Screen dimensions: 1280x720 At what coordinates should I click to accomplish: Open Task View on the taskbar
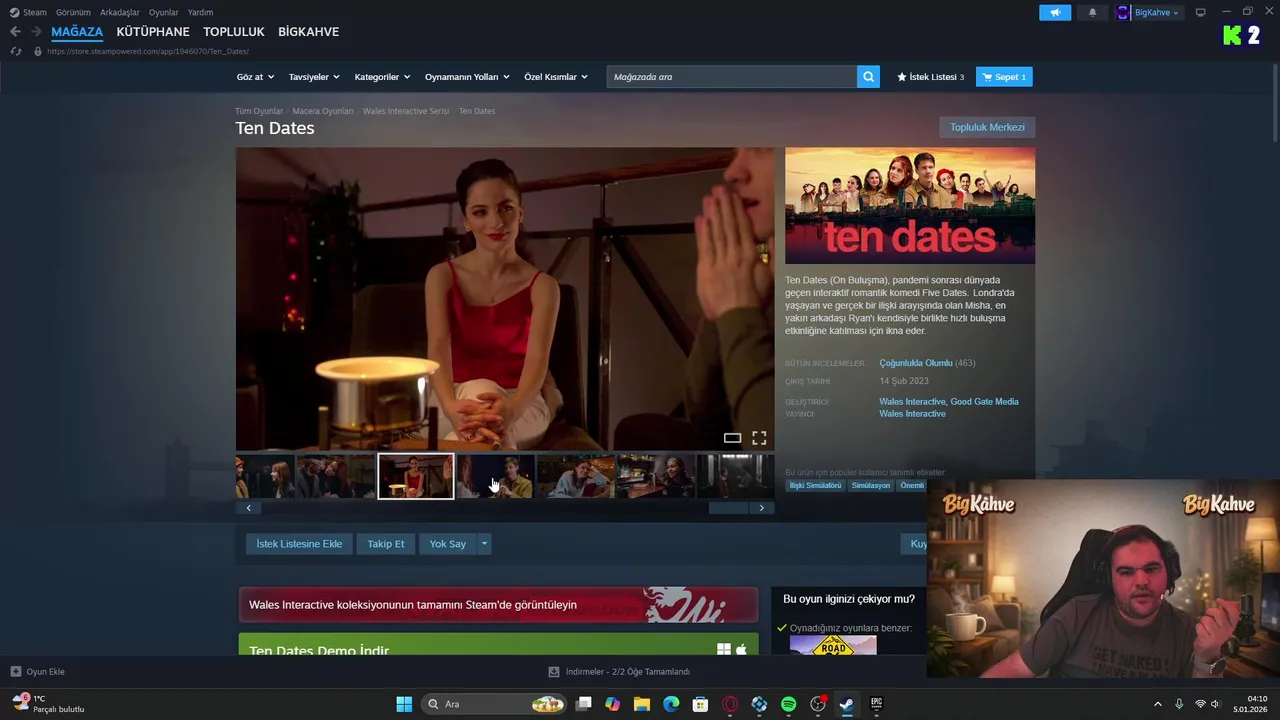584,704
